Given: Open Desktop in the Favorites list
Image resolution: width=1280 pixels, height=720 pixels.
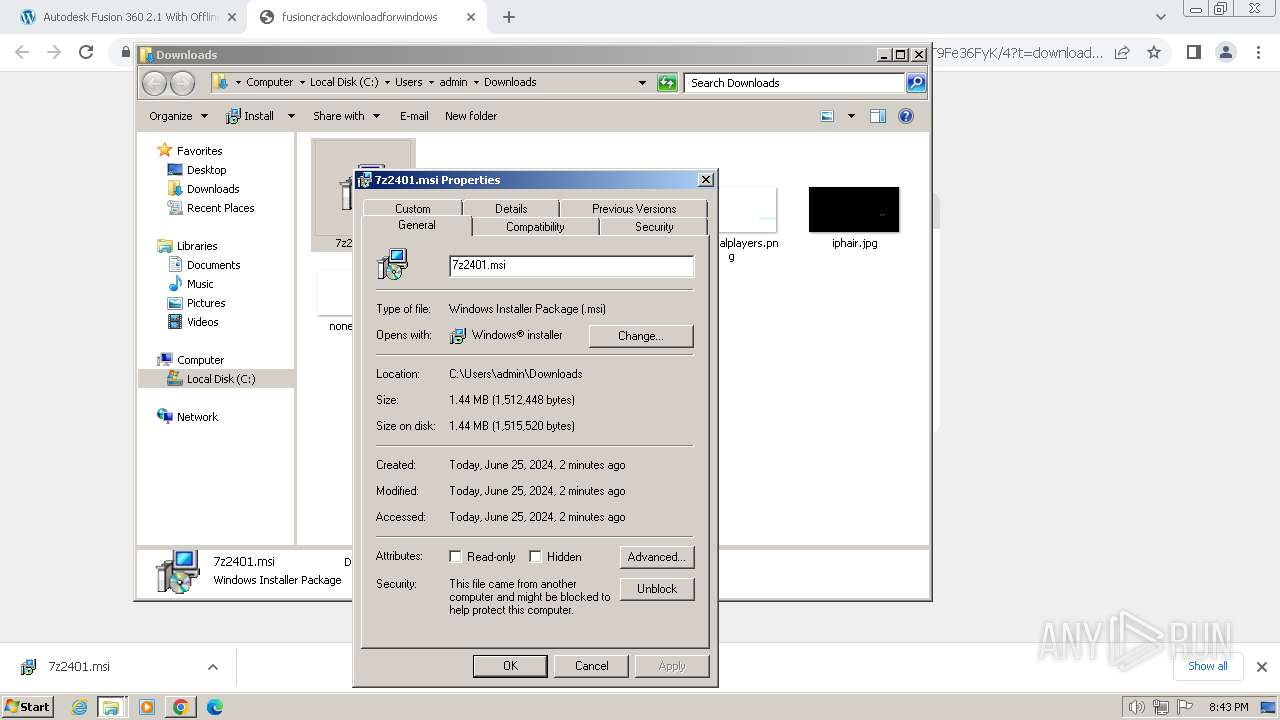Looking at the screenshot, I should (x=197, y=170).
